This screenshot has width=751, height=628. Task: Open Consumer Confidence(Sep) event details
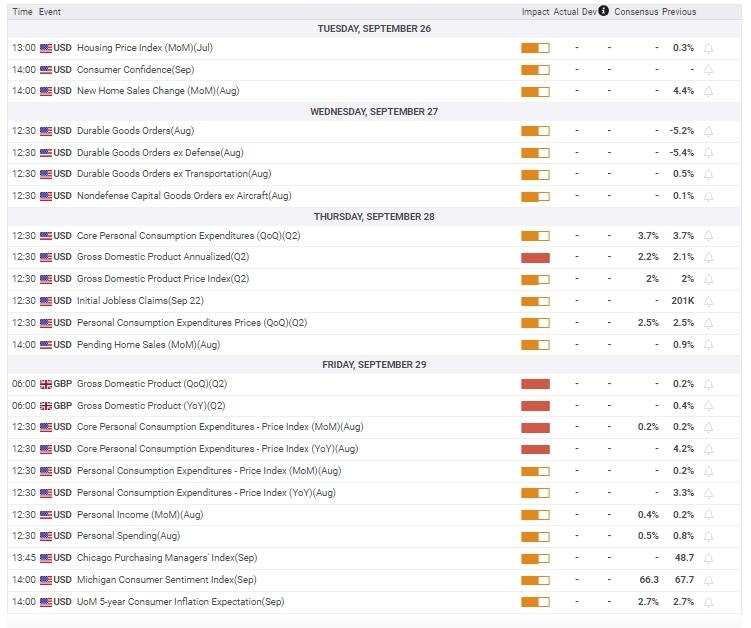136,70
